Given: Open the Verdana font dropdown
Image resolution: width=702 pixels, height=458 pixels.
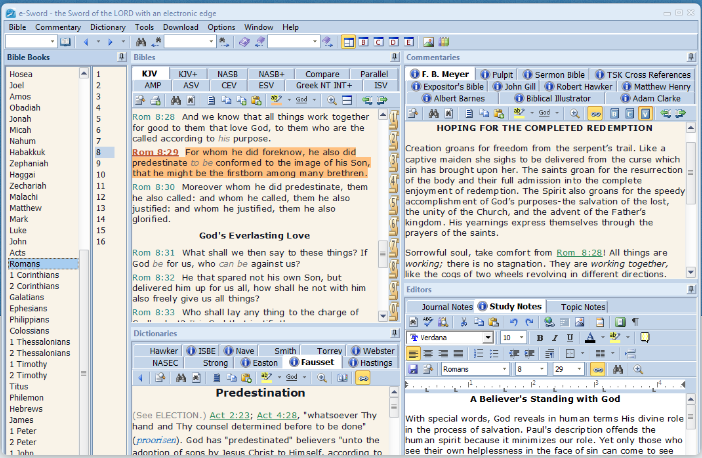Looking at the screenshot, I should (x=489, y=338).
